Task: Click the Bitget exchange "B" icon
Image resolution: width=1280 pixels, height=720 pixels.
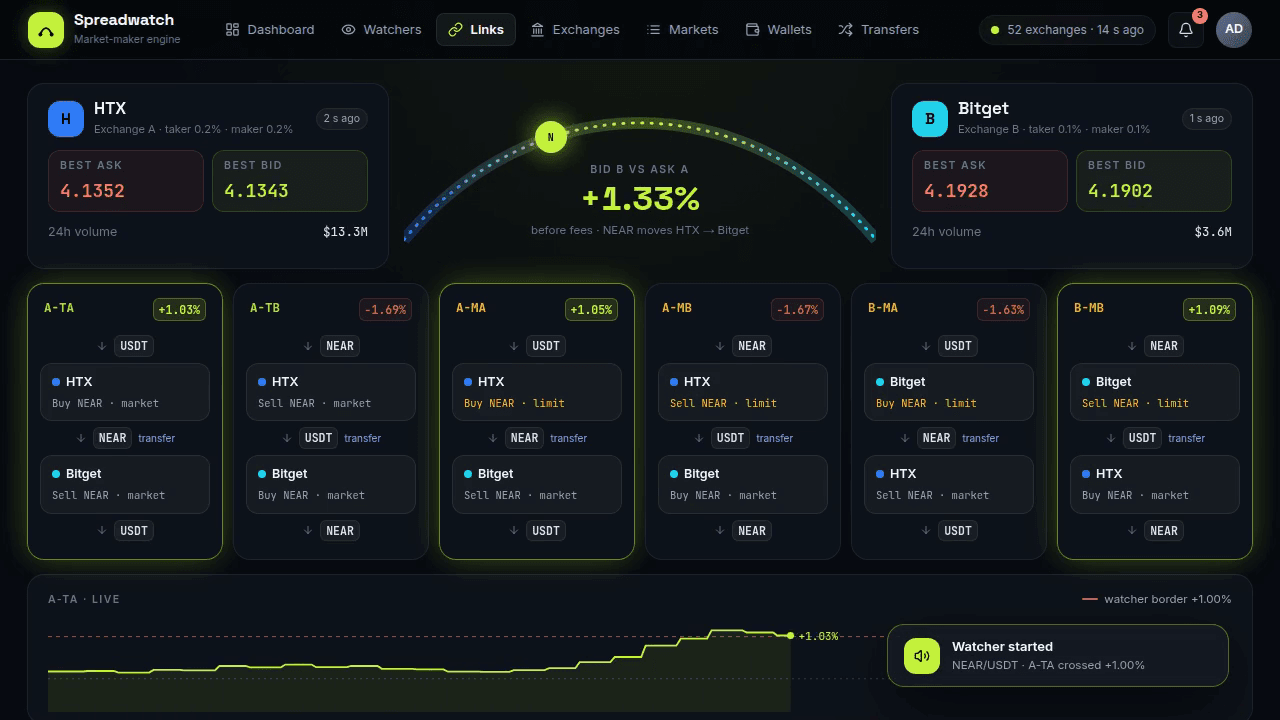Action: [930, 118]
